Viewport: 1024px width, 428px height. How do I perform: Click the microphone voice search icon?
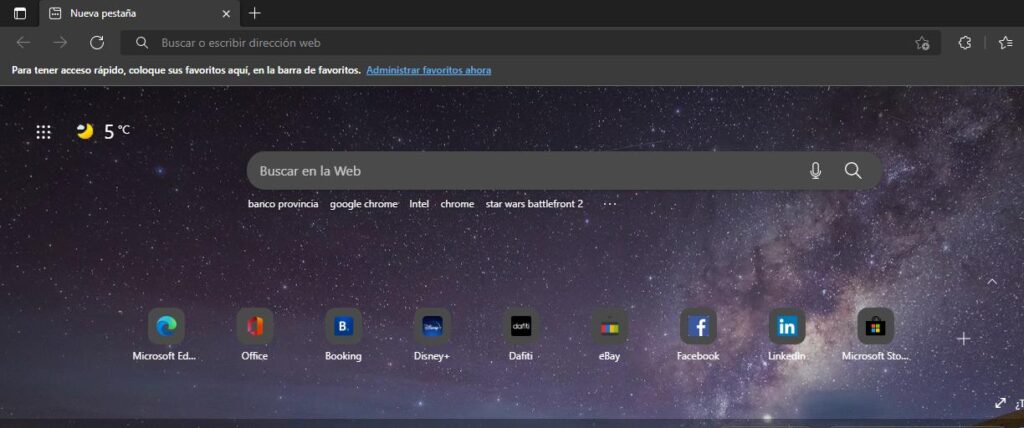click(x=815, y=171)
